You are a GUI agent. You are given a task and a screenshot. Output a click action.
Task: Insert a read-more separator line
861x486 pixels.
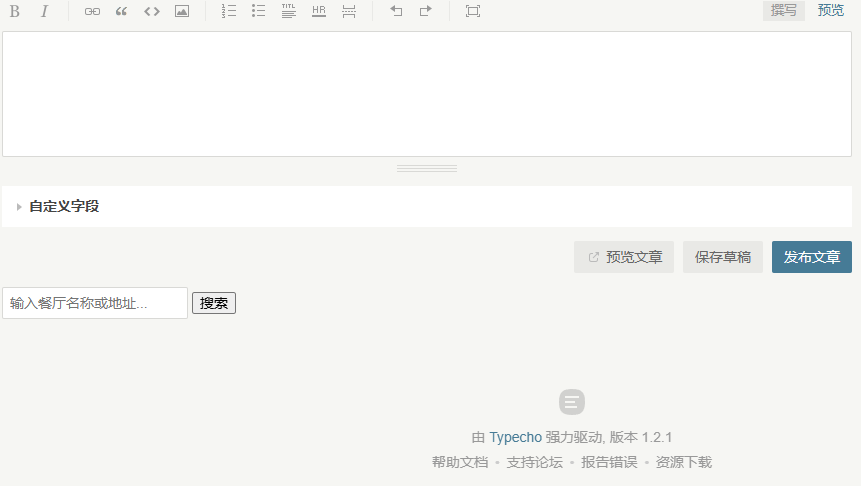coord(349,11)
